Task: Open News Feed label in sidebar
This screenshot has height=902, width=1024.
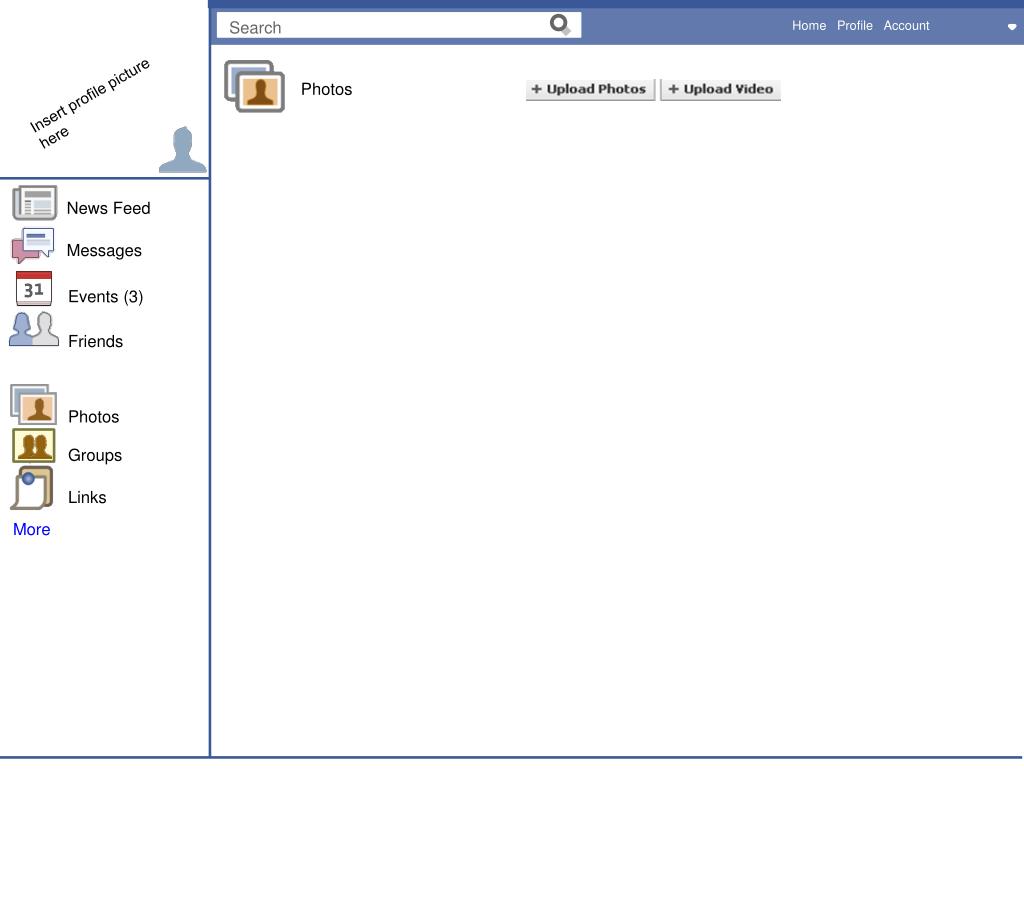Action: [x=108, y=208]
